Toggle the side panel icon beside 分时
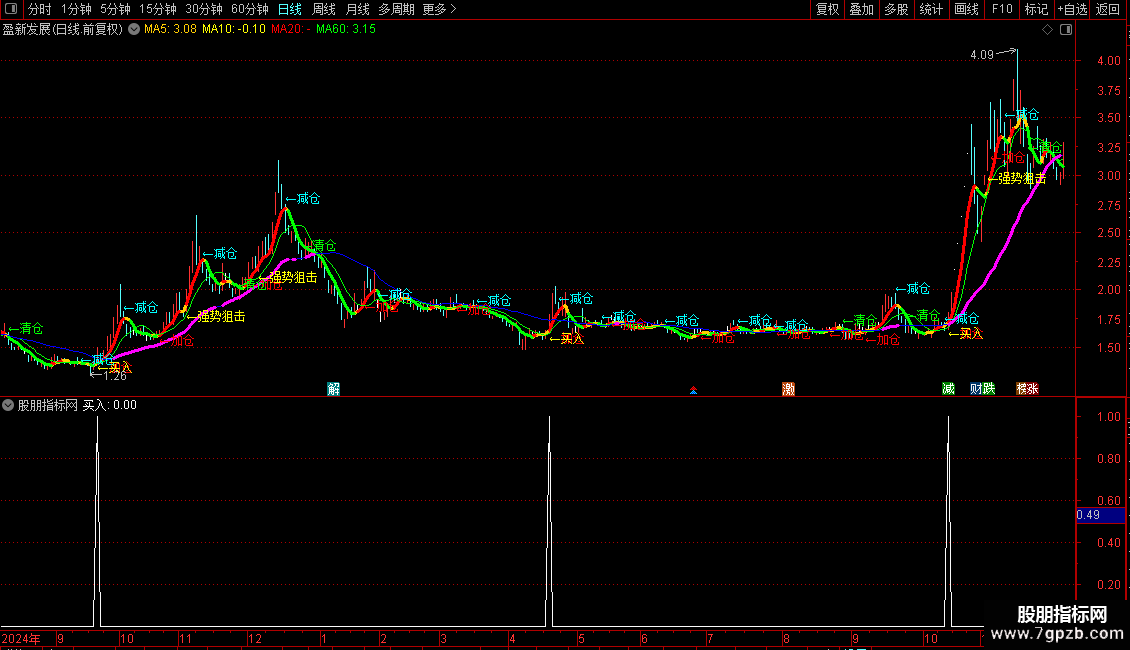This screenshot has height=650, width=1130. pyautogui.click(x=11, y=9)
